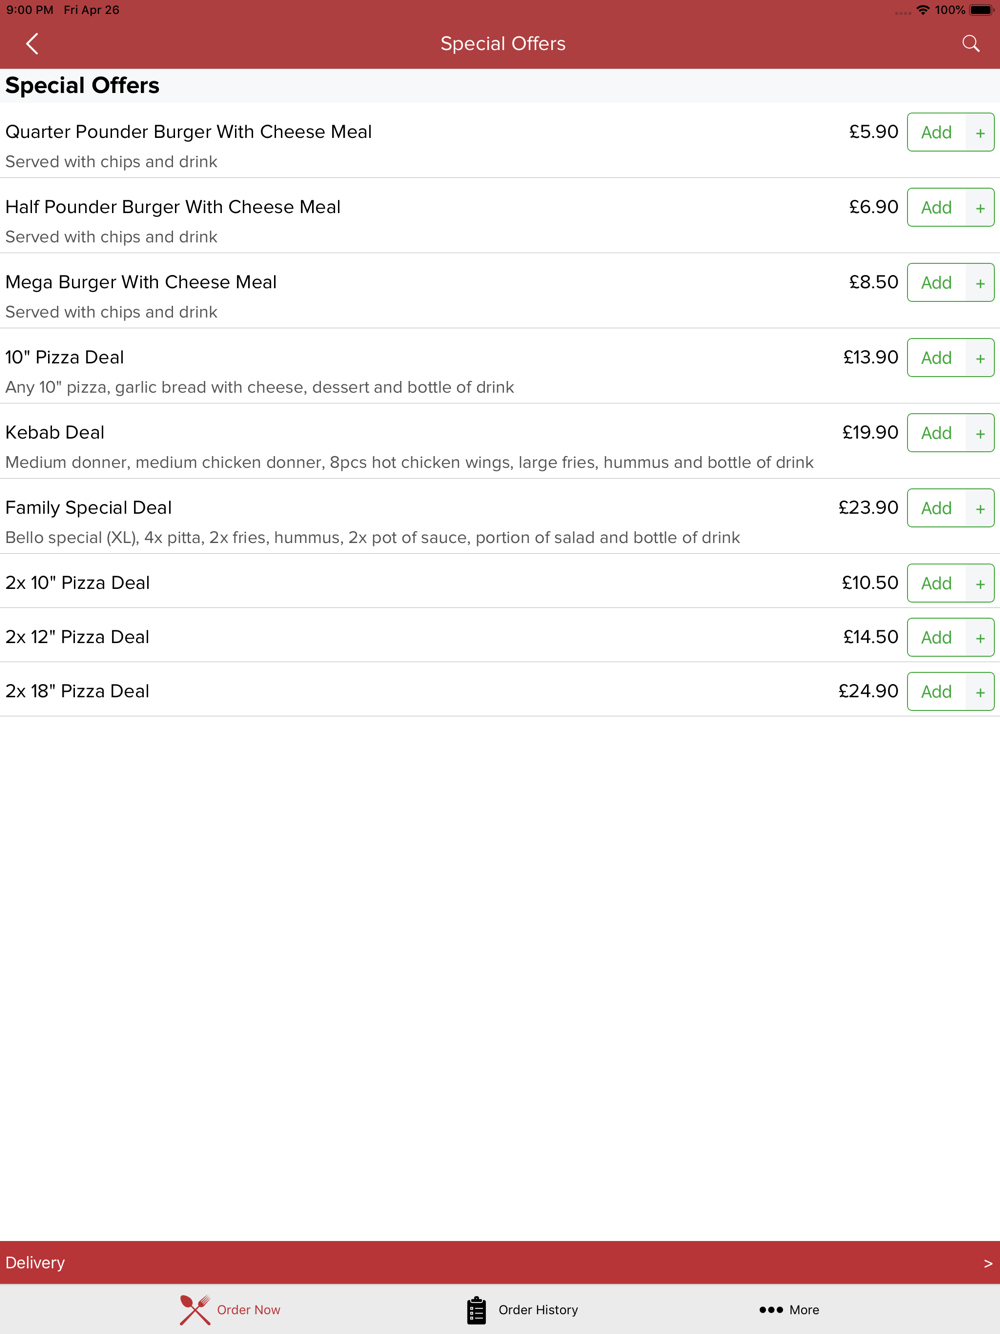Add the Family Special Deal
Screen dimensions: 1000x1334
click(936, 508)
